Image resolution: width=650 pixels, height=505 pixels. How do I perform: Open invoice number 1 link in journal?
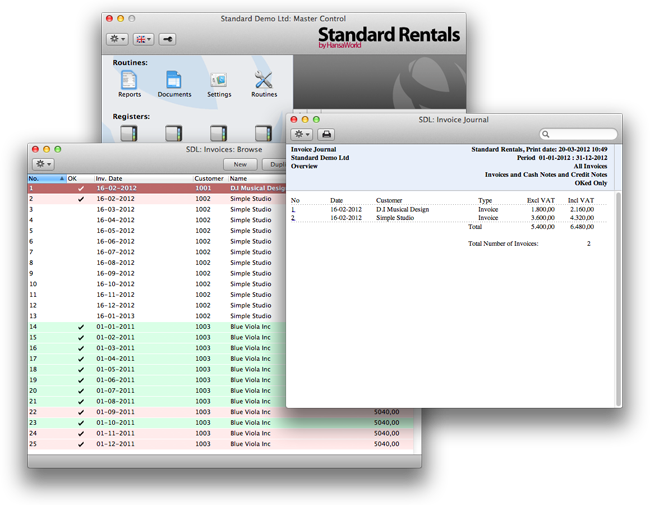tap(293, 210)
